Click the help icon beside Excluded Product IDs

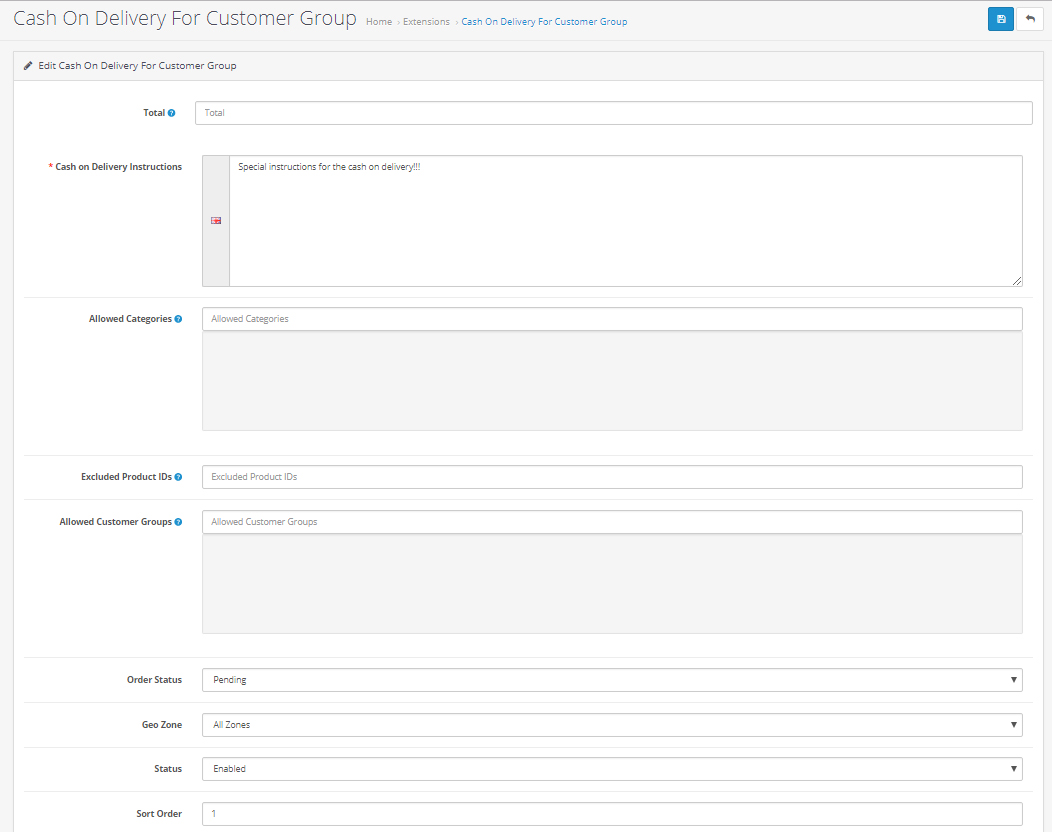(x=178, y=477)
